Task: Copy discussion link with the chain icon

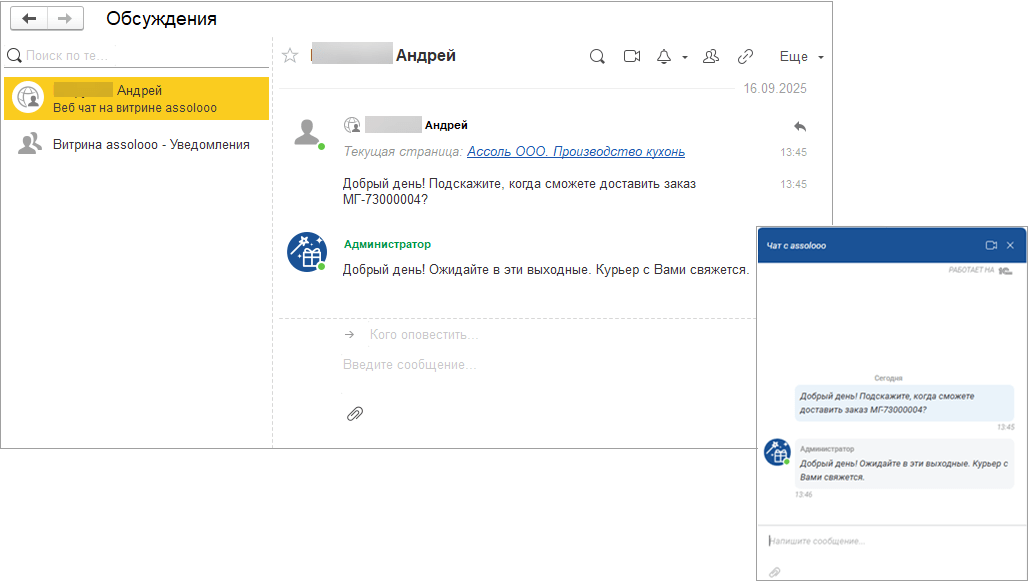Action: click(x=745, y=56)
